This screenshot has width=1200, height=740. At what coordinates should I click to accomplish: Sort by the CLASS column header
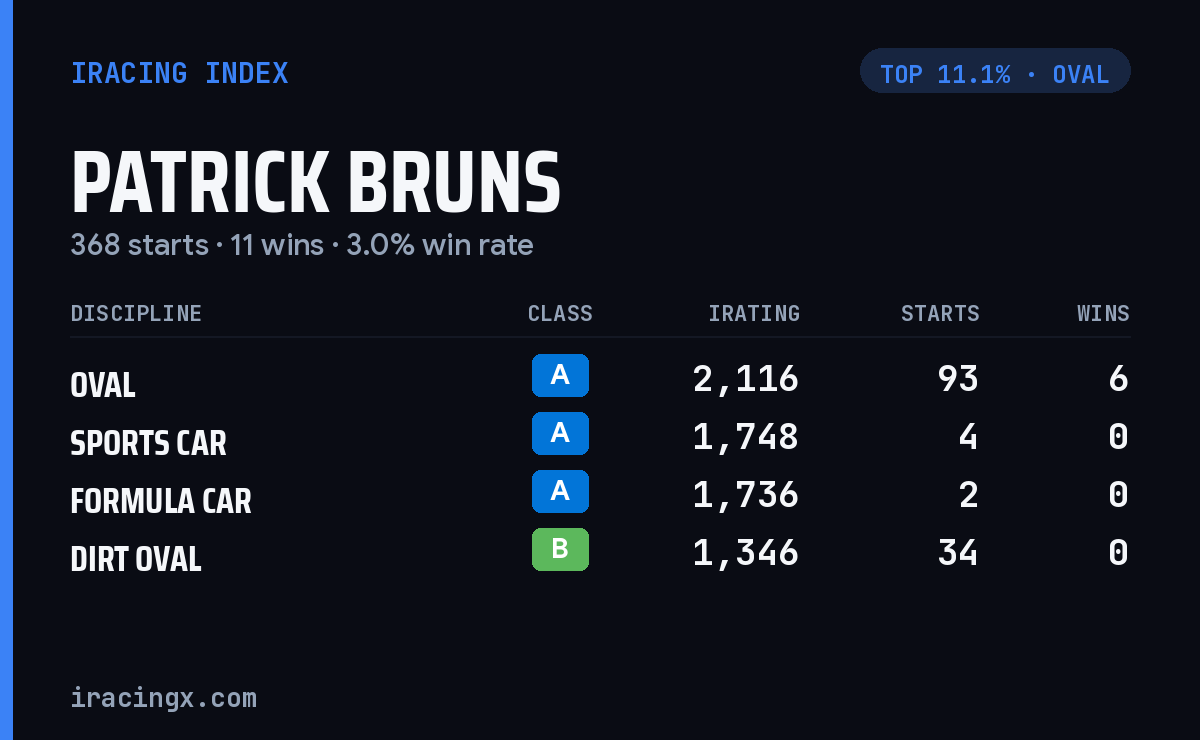(x=560, y=314)
